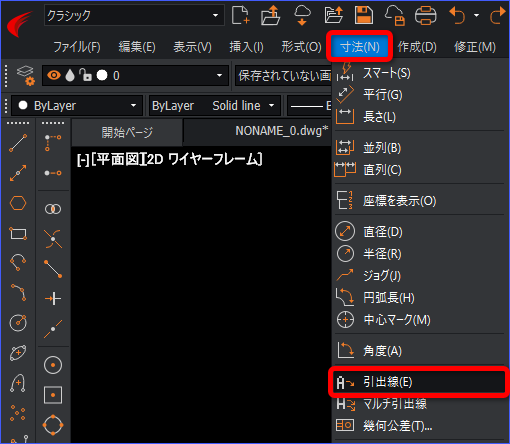Click the New drawing file icon

(240, 15)
